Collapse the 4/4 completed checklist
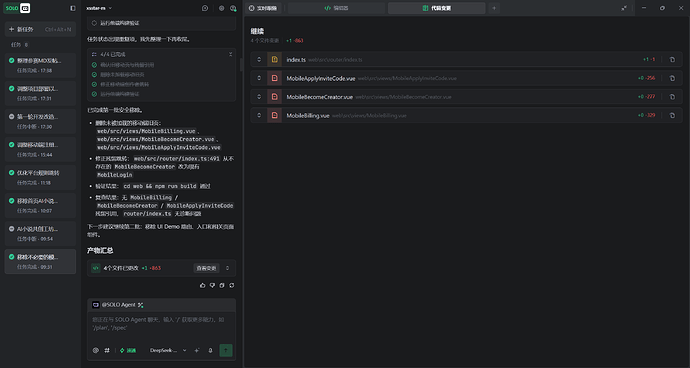The image size is (690, 368). (231, 54)
